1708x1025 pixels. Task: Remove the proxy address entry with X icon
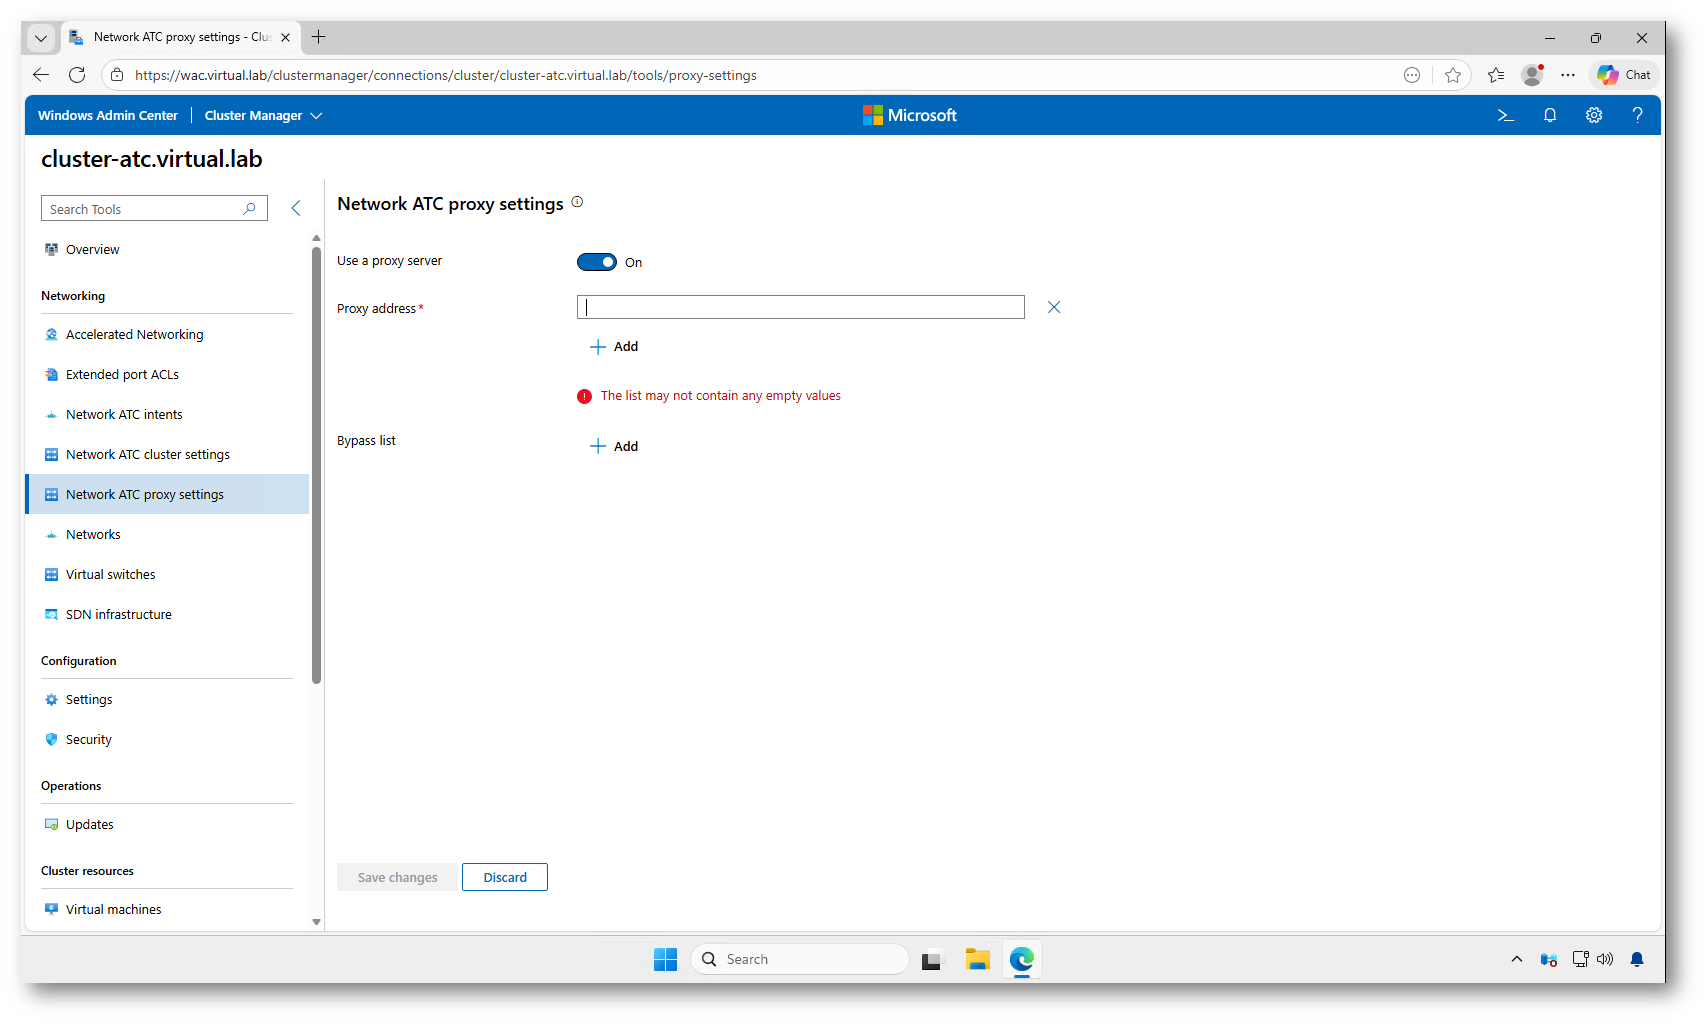[x=1054, y=308]
